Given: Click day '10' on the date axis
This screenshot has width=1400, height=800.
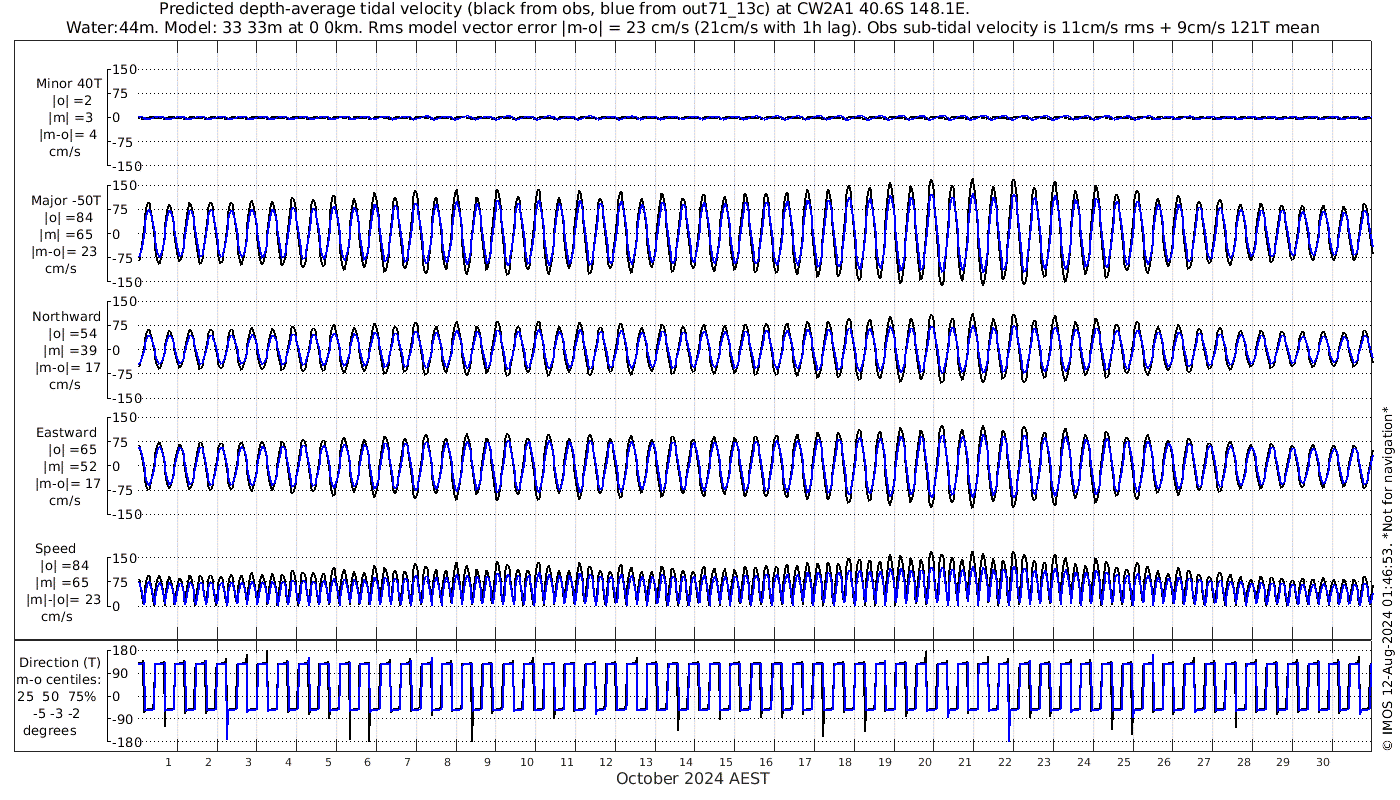Looking at the screenshot, I should click(x=527, y=761).
